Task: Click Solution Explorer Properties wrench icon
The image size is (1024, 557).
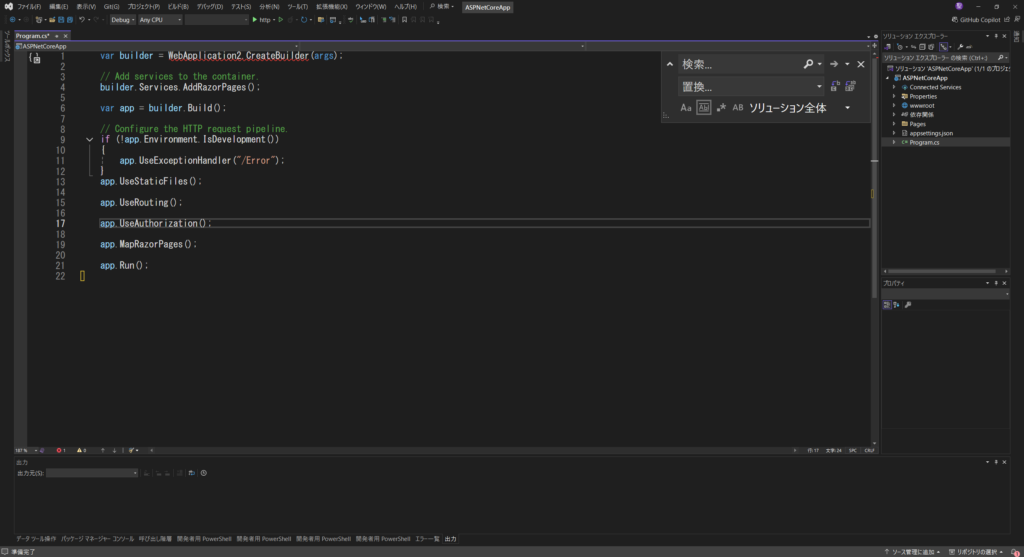Action: pyautogui.click(x=960, y=47)
